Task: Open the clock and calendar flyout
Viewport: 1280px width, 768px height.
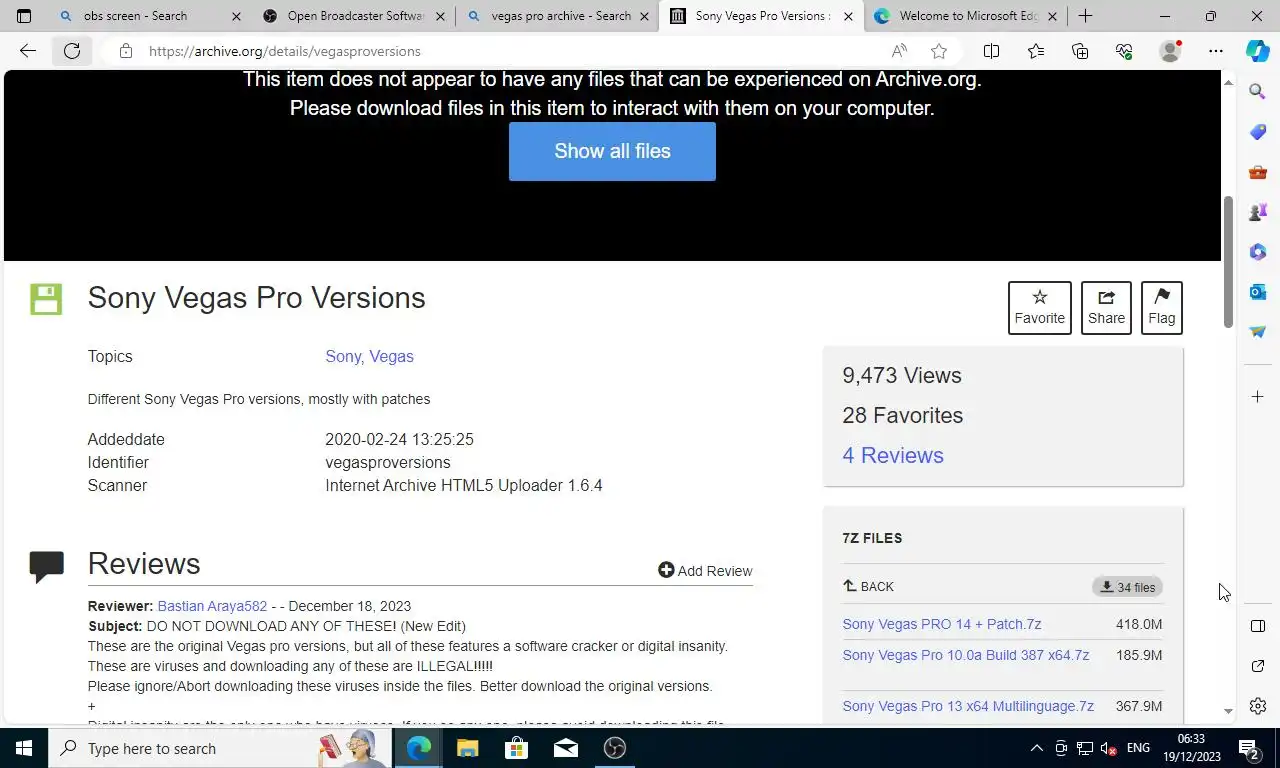Action: (x=1192, y=748)
